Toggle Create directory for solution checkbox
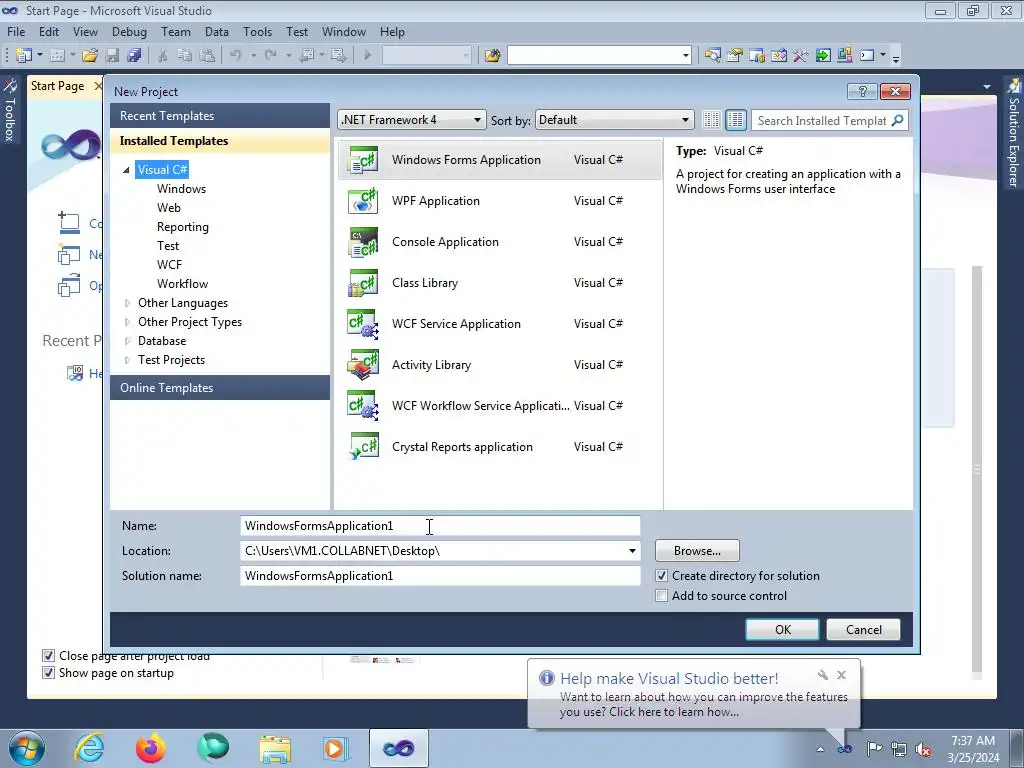The width and height of the screenshot is (1024, 768). 662,576
